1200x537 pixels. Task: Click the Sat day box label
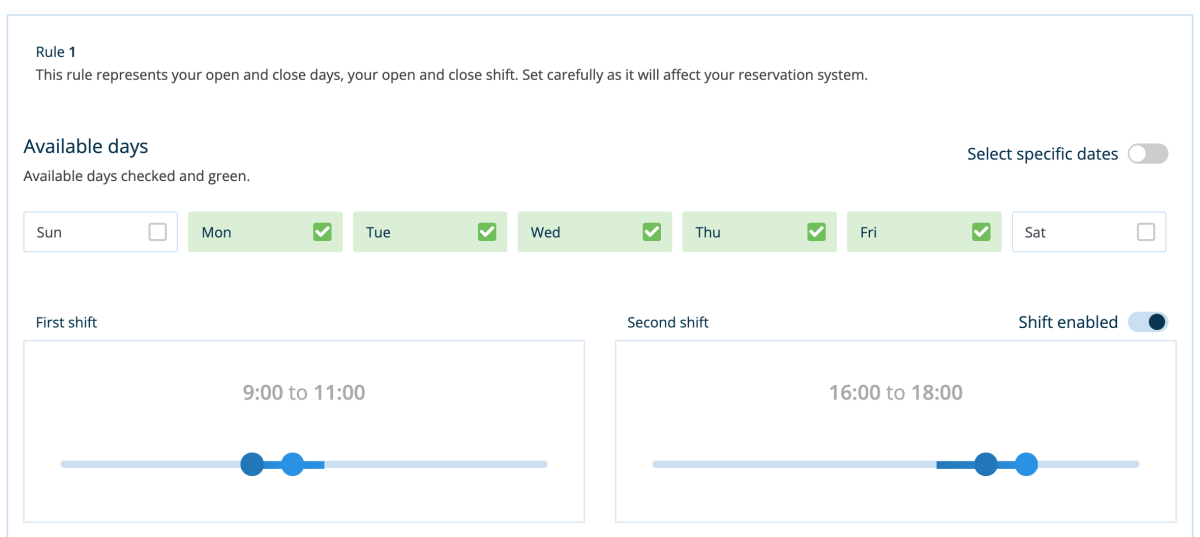tap(1035, 232)
